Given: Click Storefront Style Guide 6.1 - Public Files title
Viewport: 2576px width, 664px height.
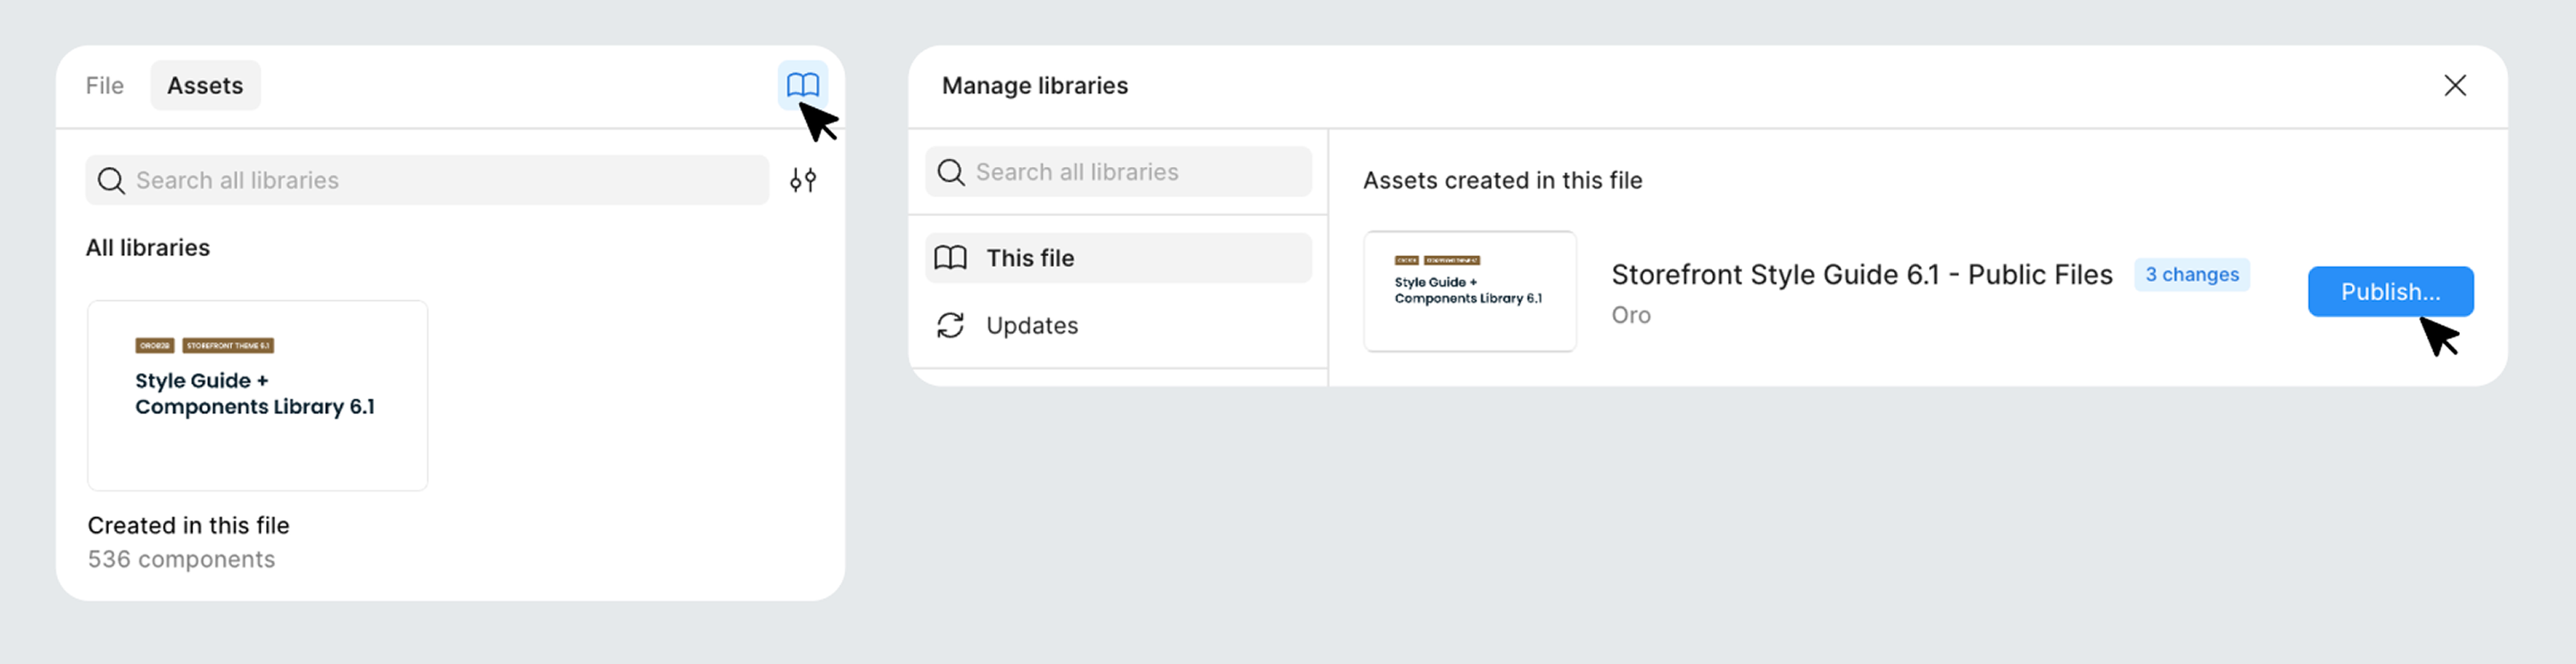Looking at the screenshot, I should coord(1861,274).
